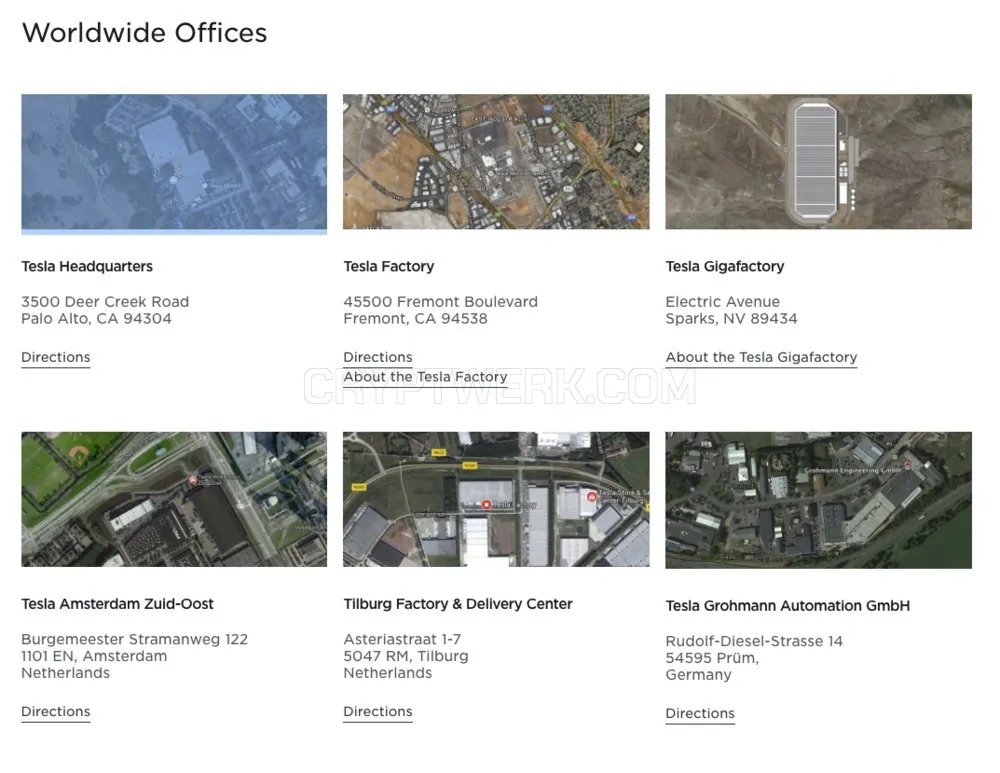Open About the Tesla Factory link
The image size is (1000, 773).
point(425,377)
